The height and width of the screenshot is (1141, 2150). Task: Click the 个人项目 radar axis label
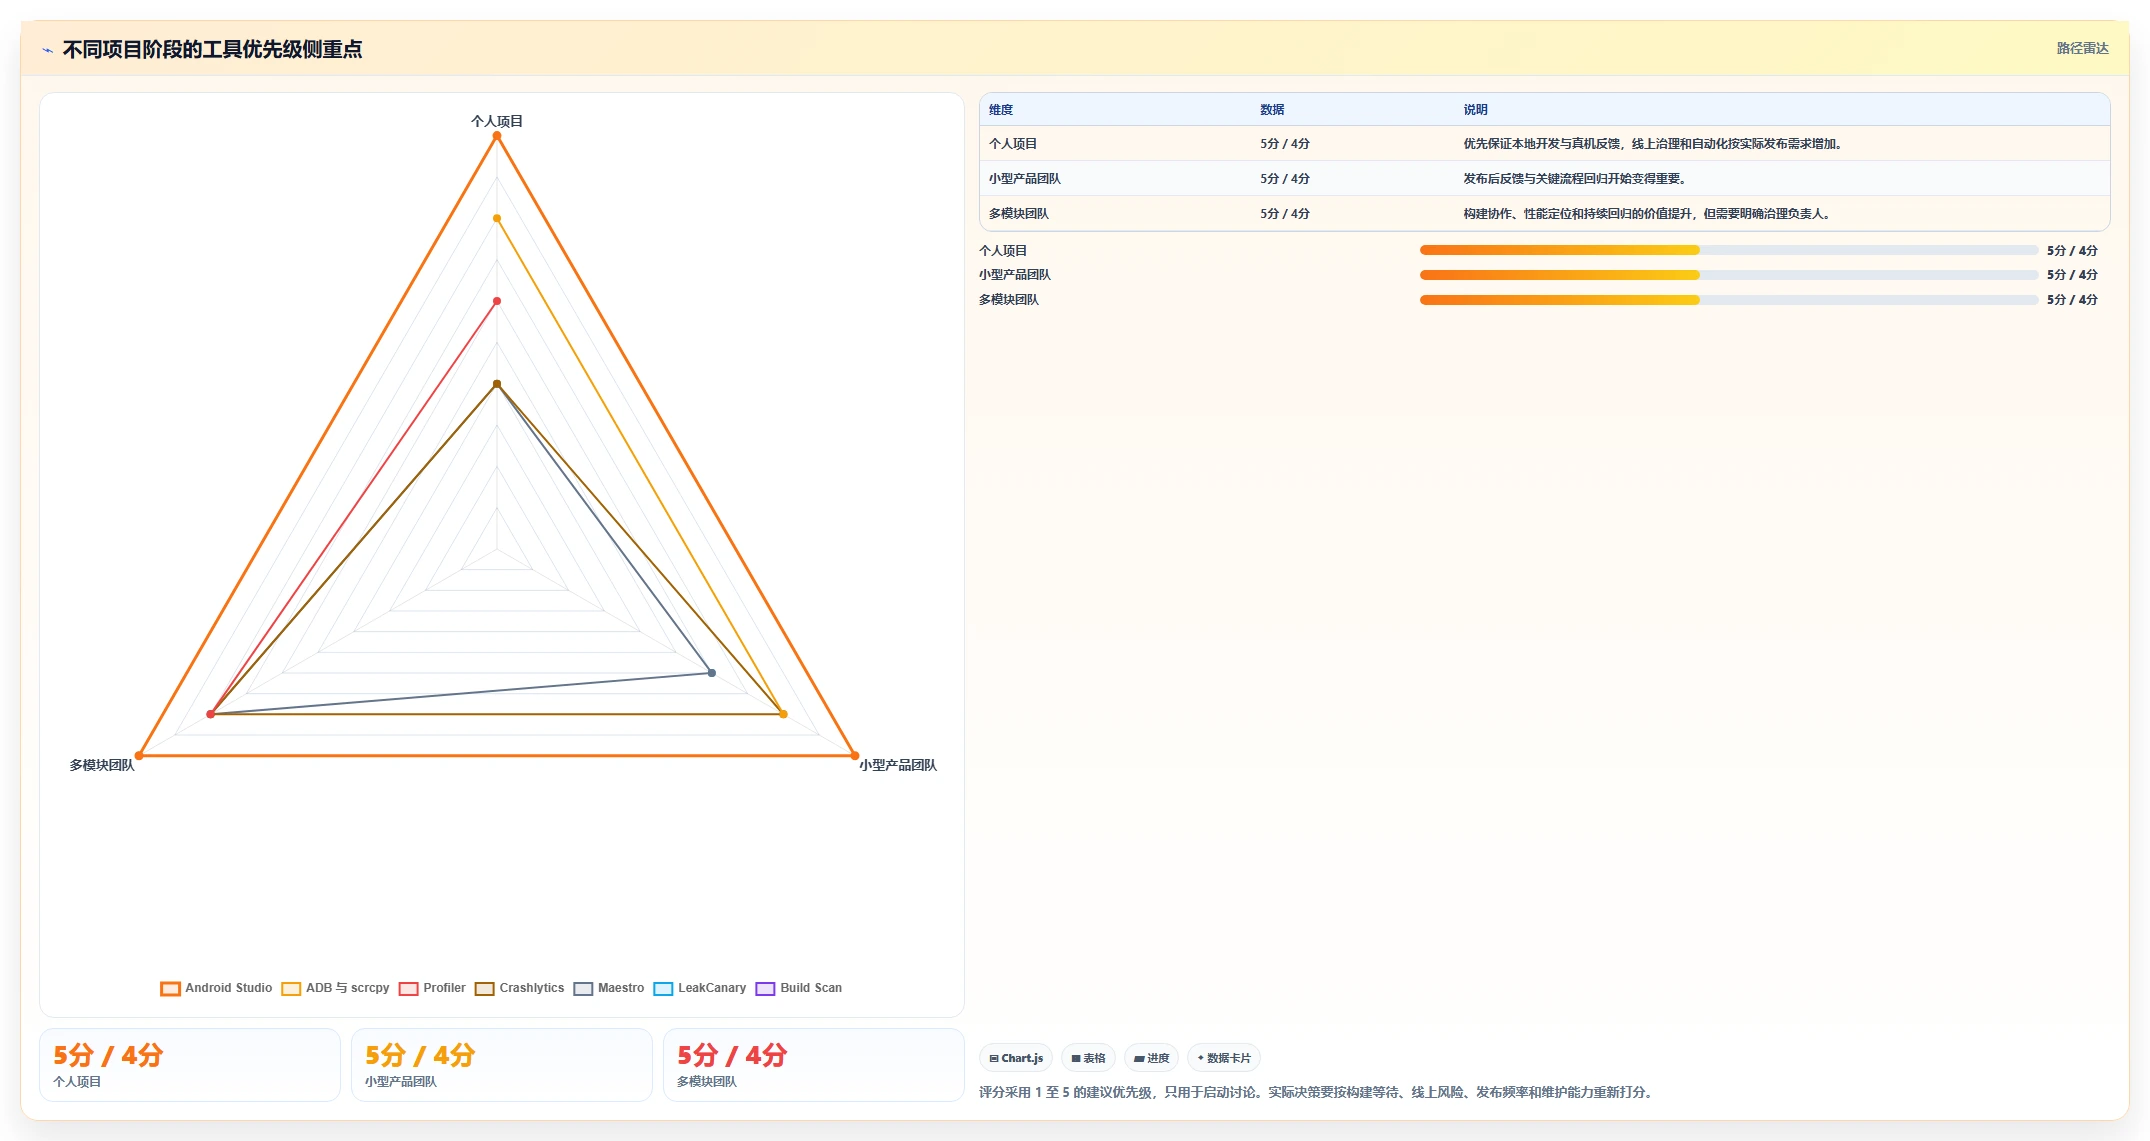click(x=497, y=121)
